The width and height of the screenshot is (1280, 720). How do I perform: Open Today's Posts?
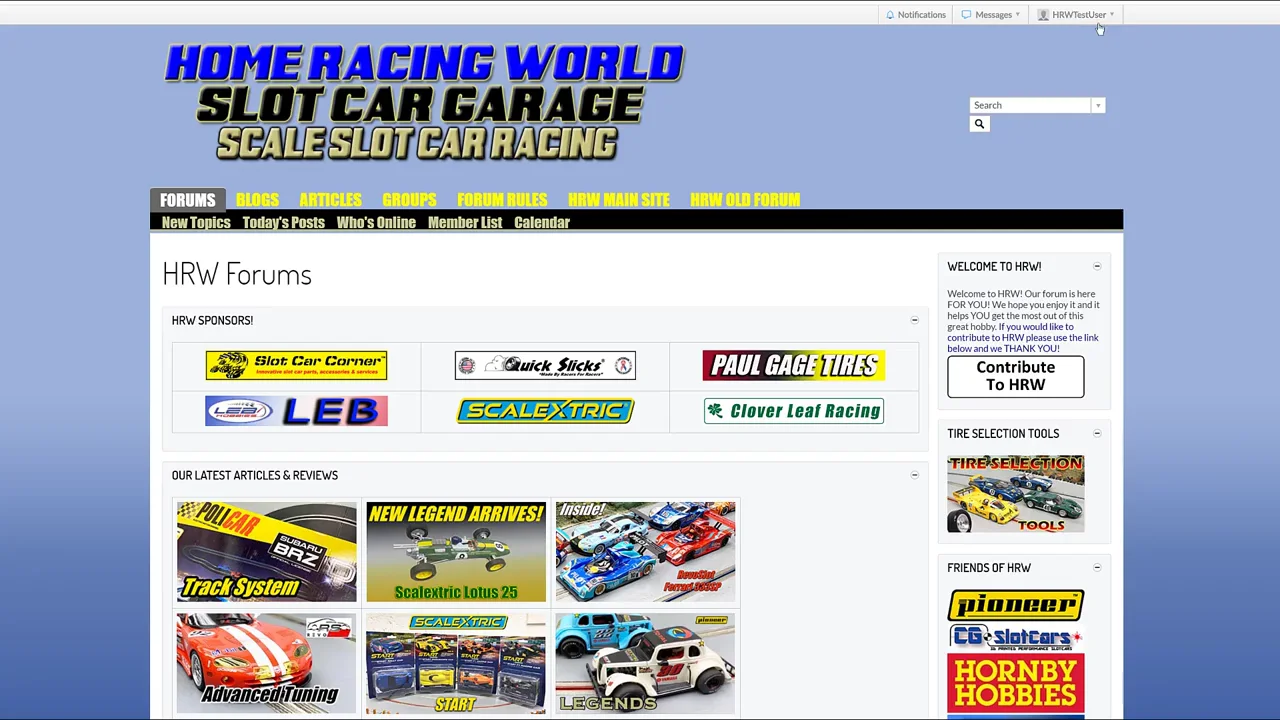click(283, 222)
